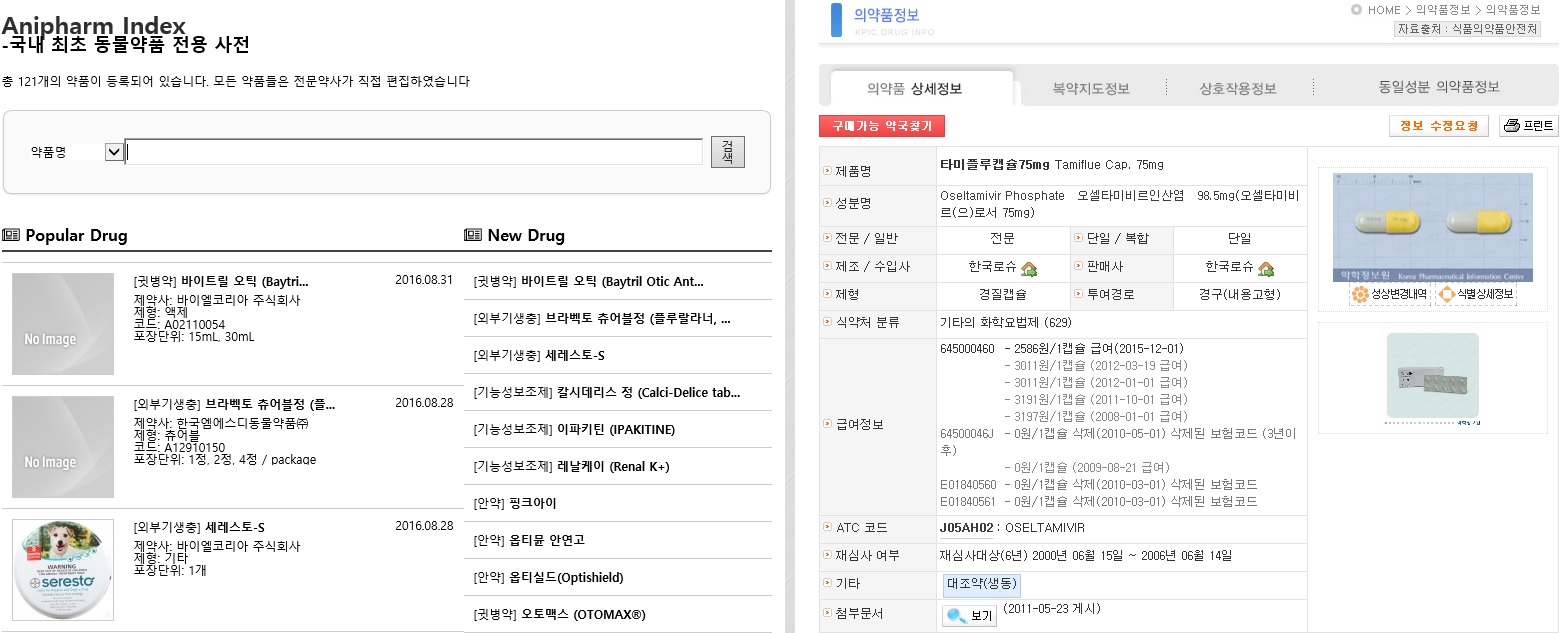Click the Seresto product thumbnail image

click(62, 570)
